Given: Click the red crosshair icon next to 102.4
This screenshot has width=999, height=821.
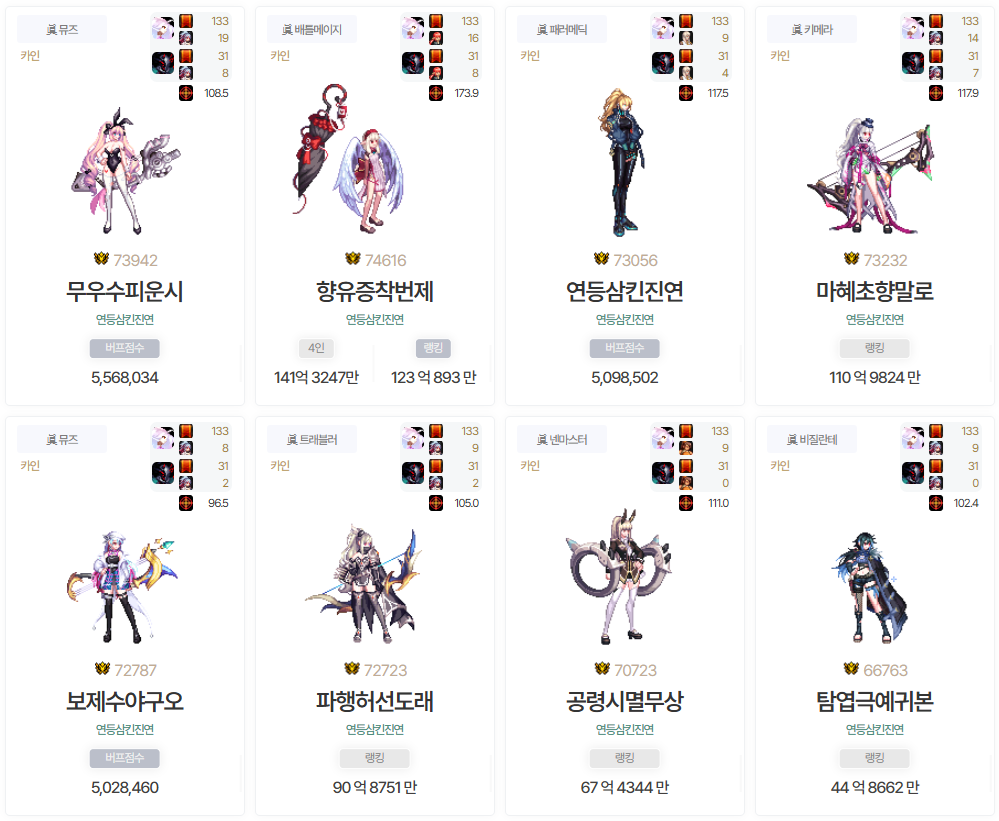Looking at the screenshot, I should coord(936,503).
